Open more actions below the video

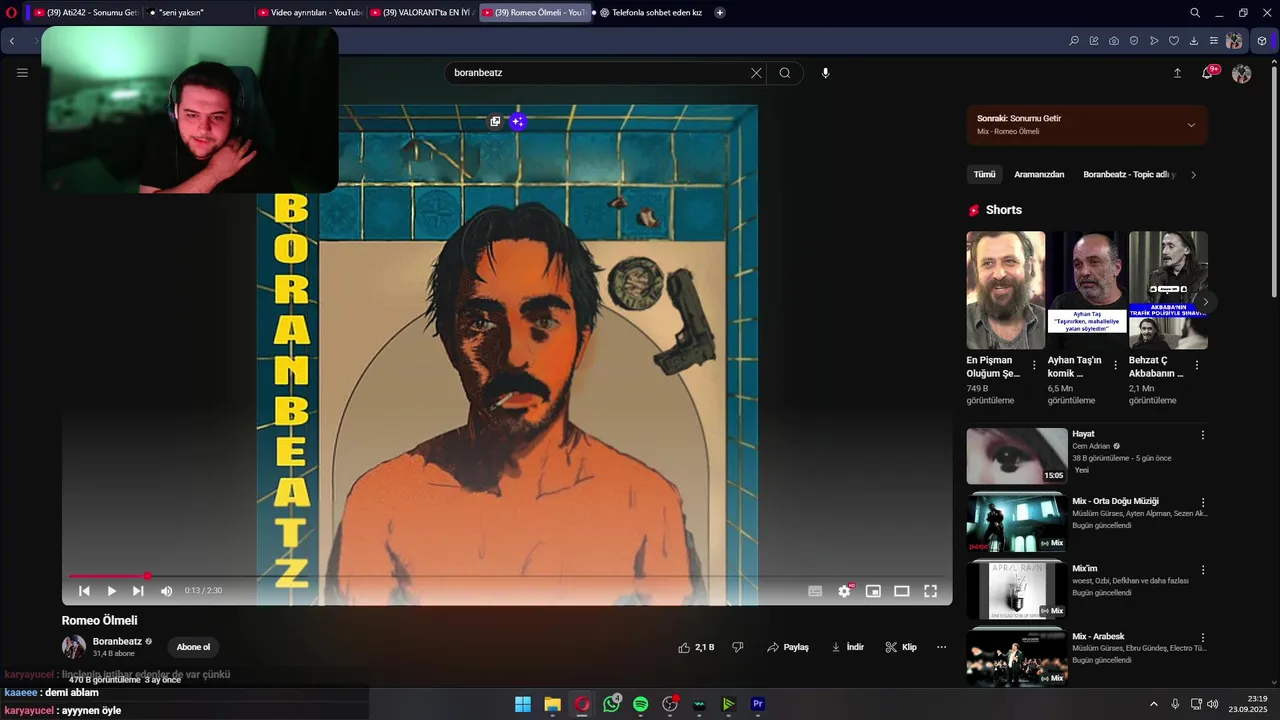click(941, 647)
